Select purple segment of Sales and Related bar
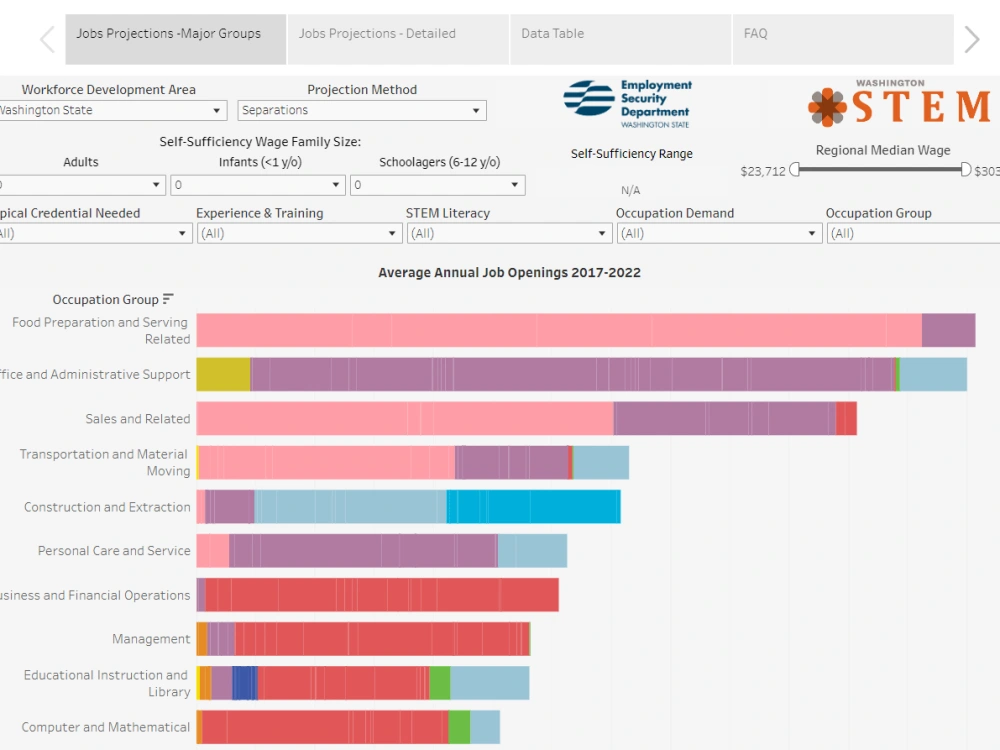Image resolution: width=1000 pixels, height=750 pixels. tap(724, 418)
